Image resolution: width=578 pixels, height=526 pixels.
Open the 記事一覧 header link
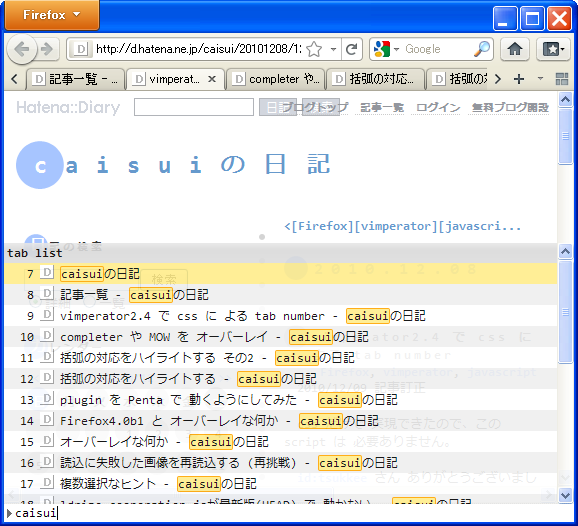pyautogui.click(x=382, y=108)
